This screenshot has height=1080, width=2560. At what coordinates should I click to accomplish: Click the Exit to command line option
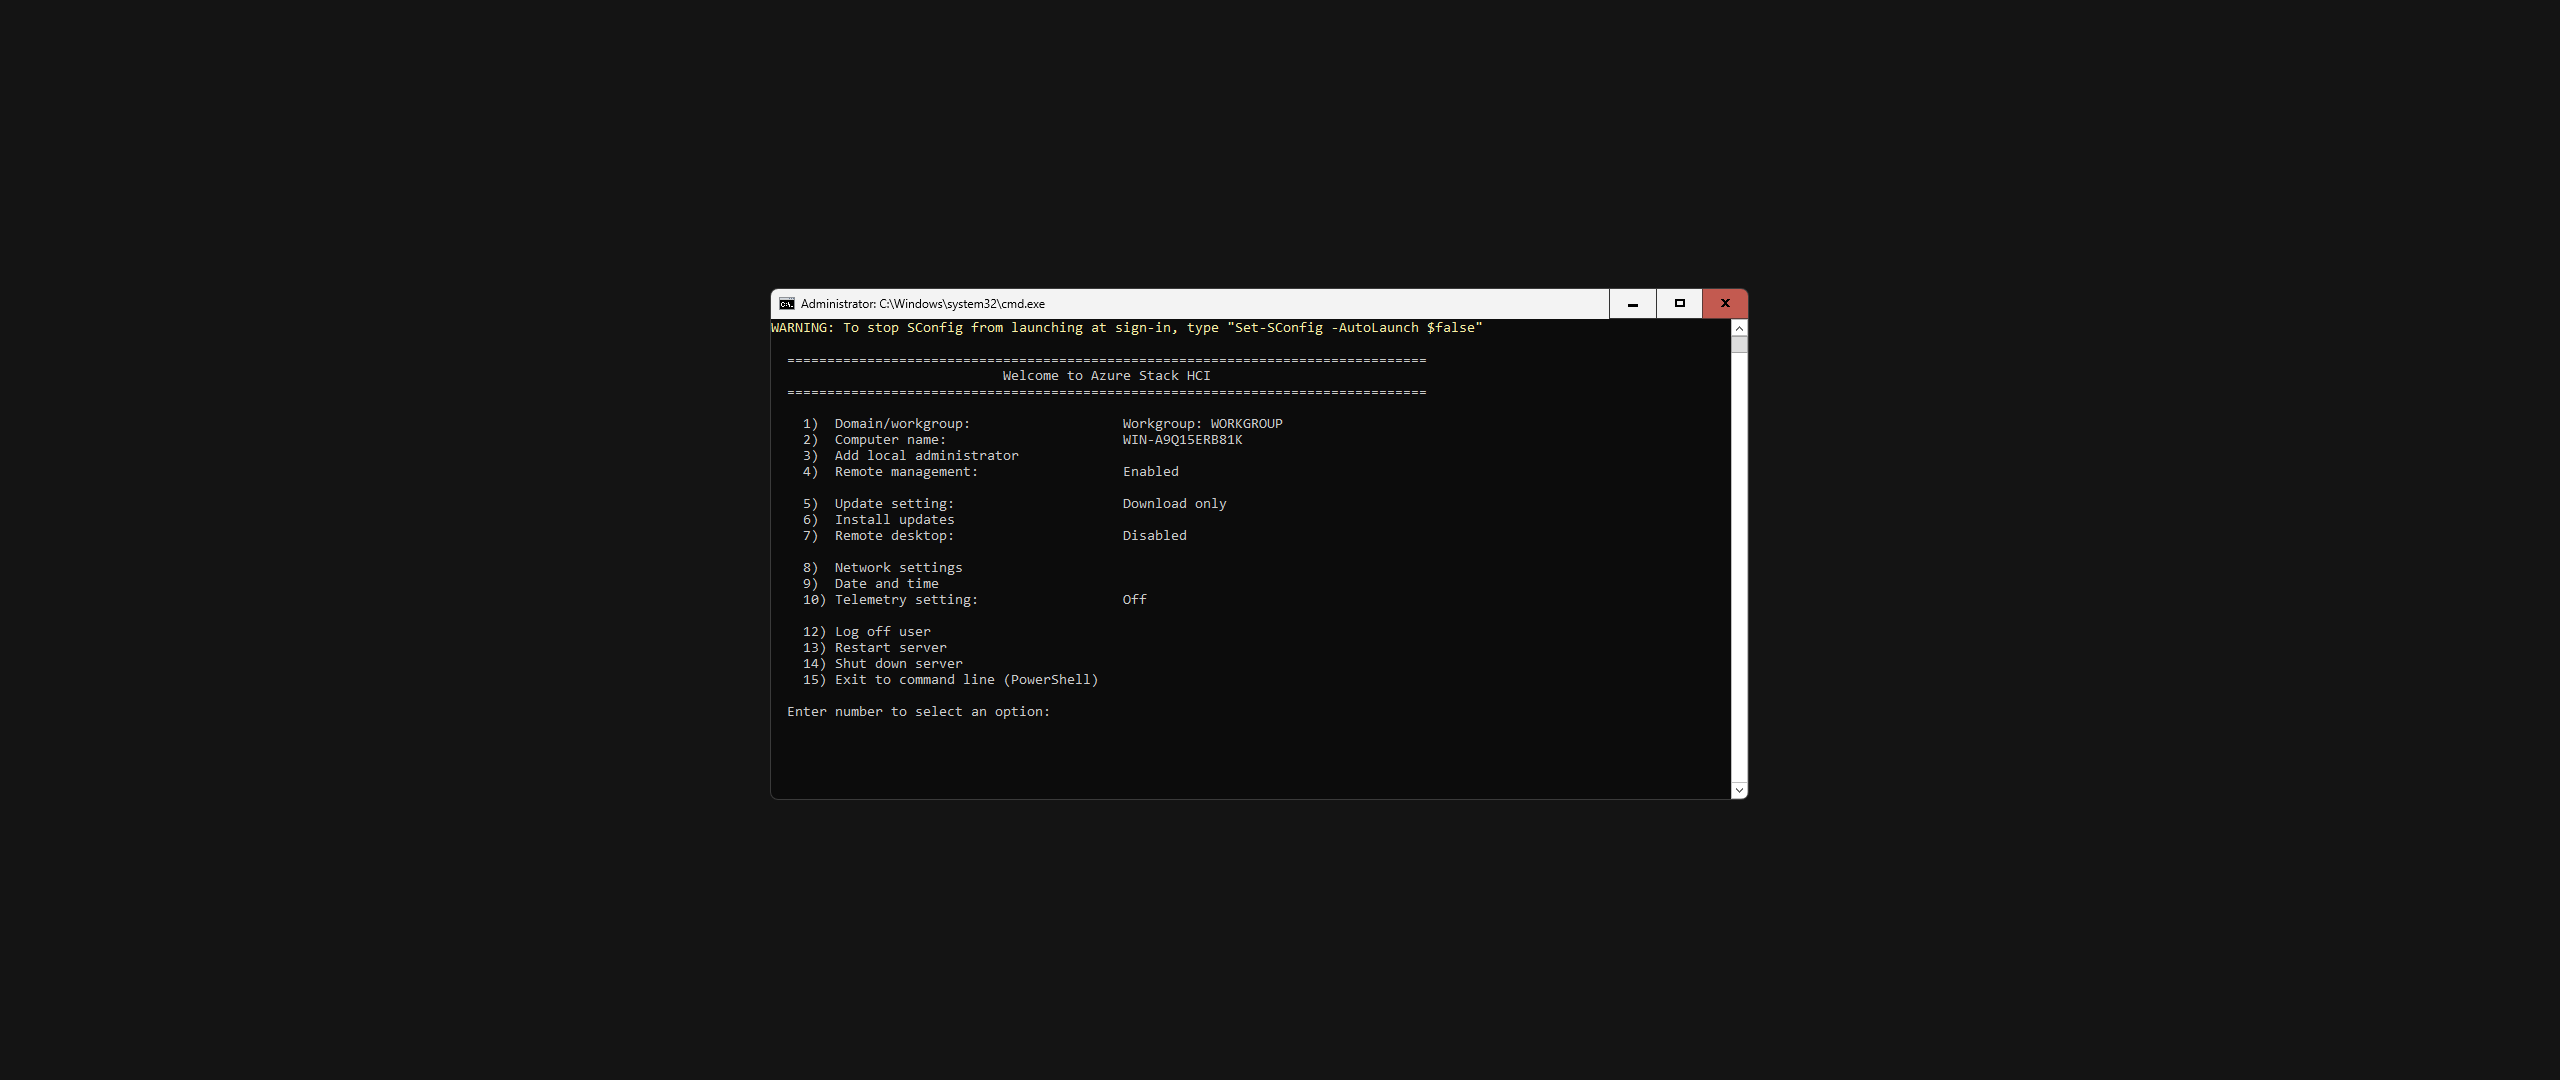pyautogui.click(x=965, y=680)
